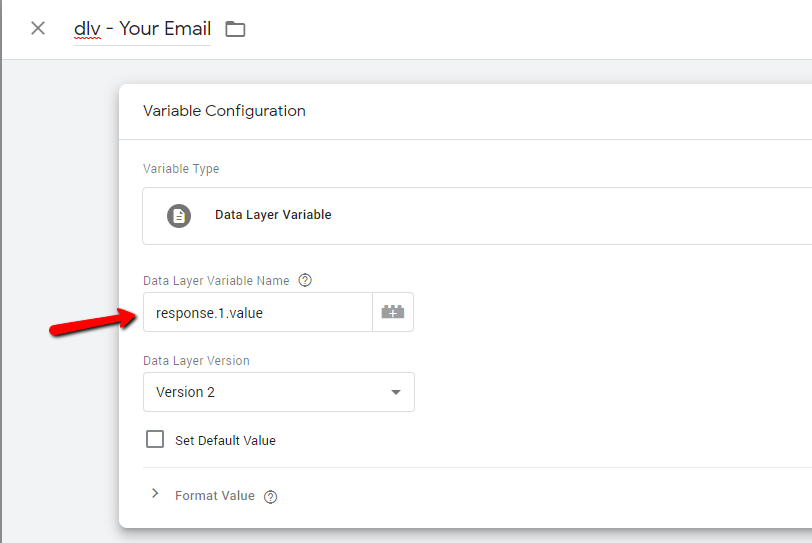Image resolution: width=812 pixels, height=543 pixels.
Task: Click the insert variable brick icon
Action: tap(393, 312)
